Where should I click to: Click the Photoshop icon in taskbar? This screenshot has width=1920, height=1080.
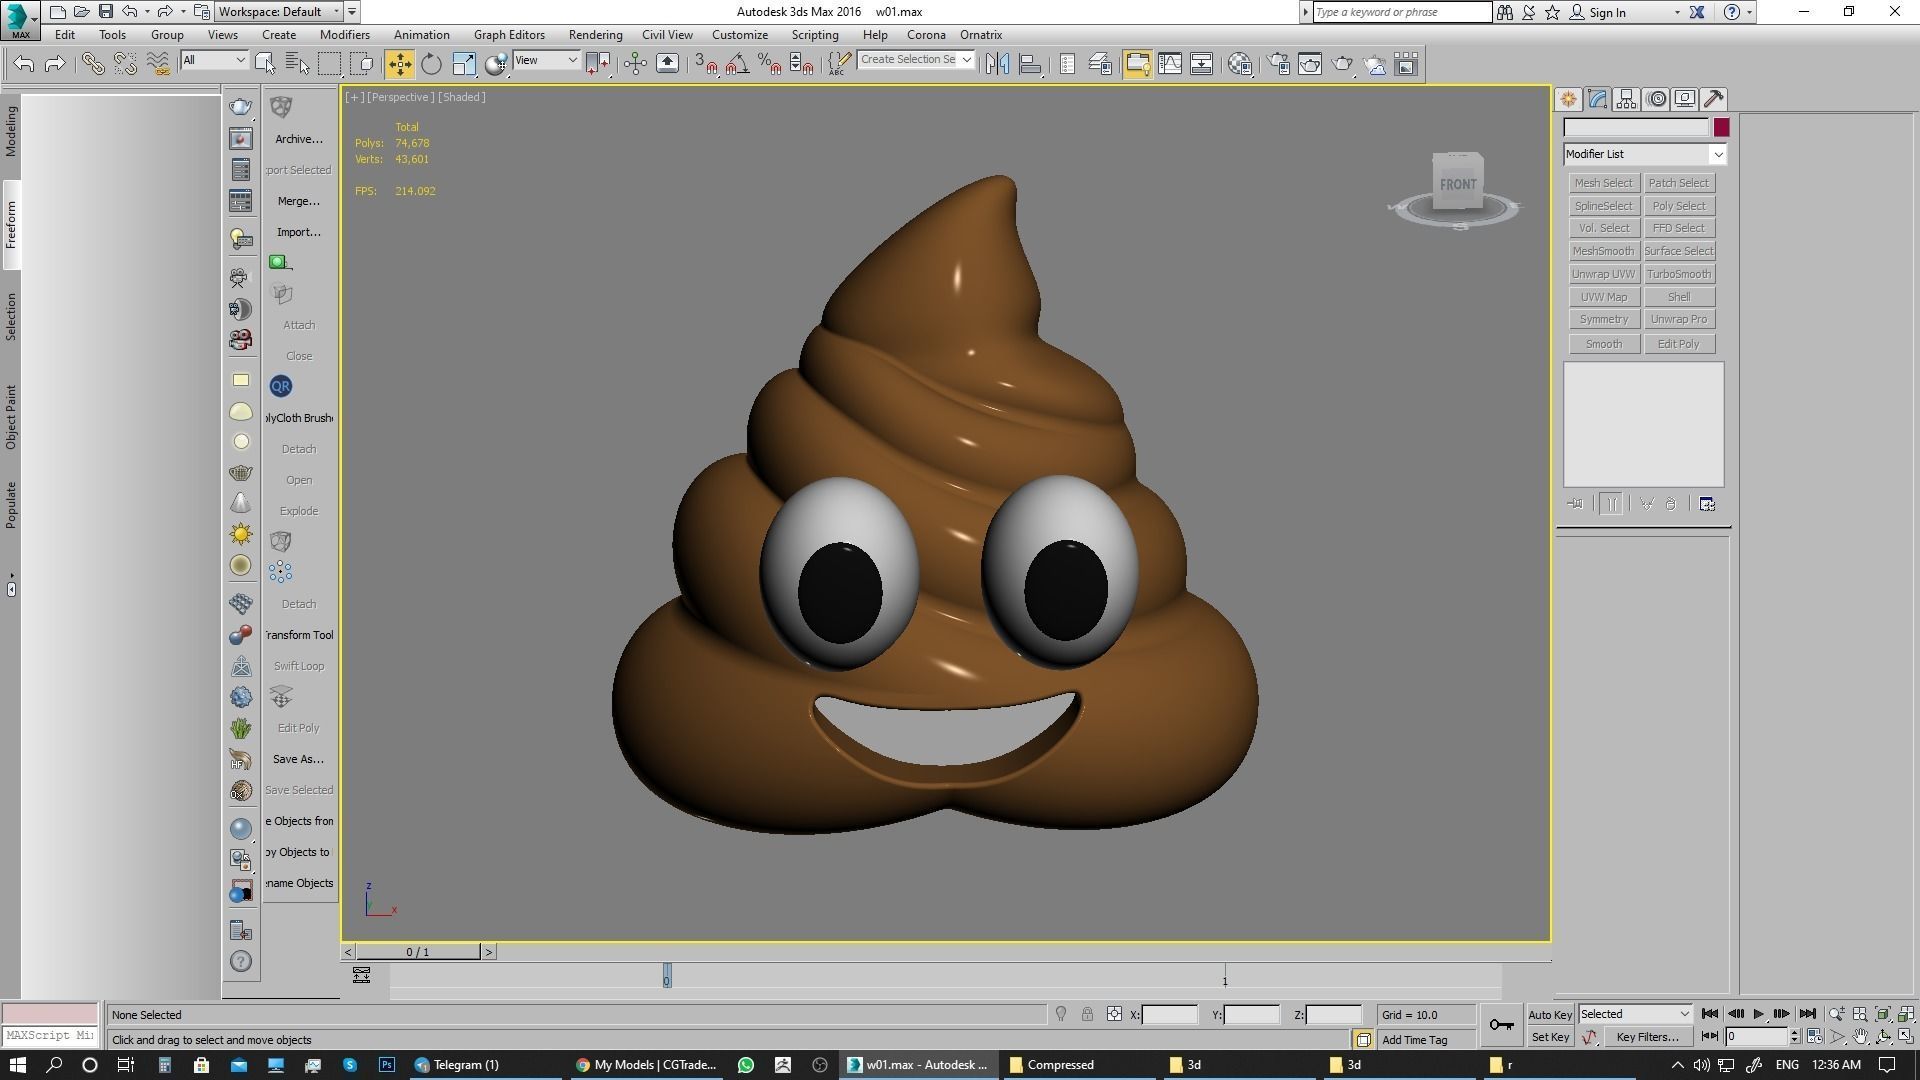386,1064
